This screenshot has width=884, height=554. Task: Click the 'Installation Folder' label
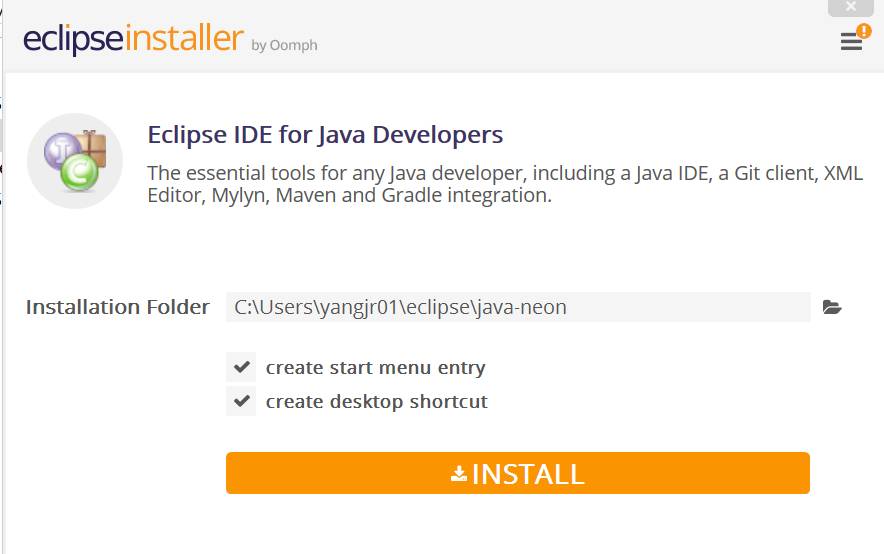(118, 307)
